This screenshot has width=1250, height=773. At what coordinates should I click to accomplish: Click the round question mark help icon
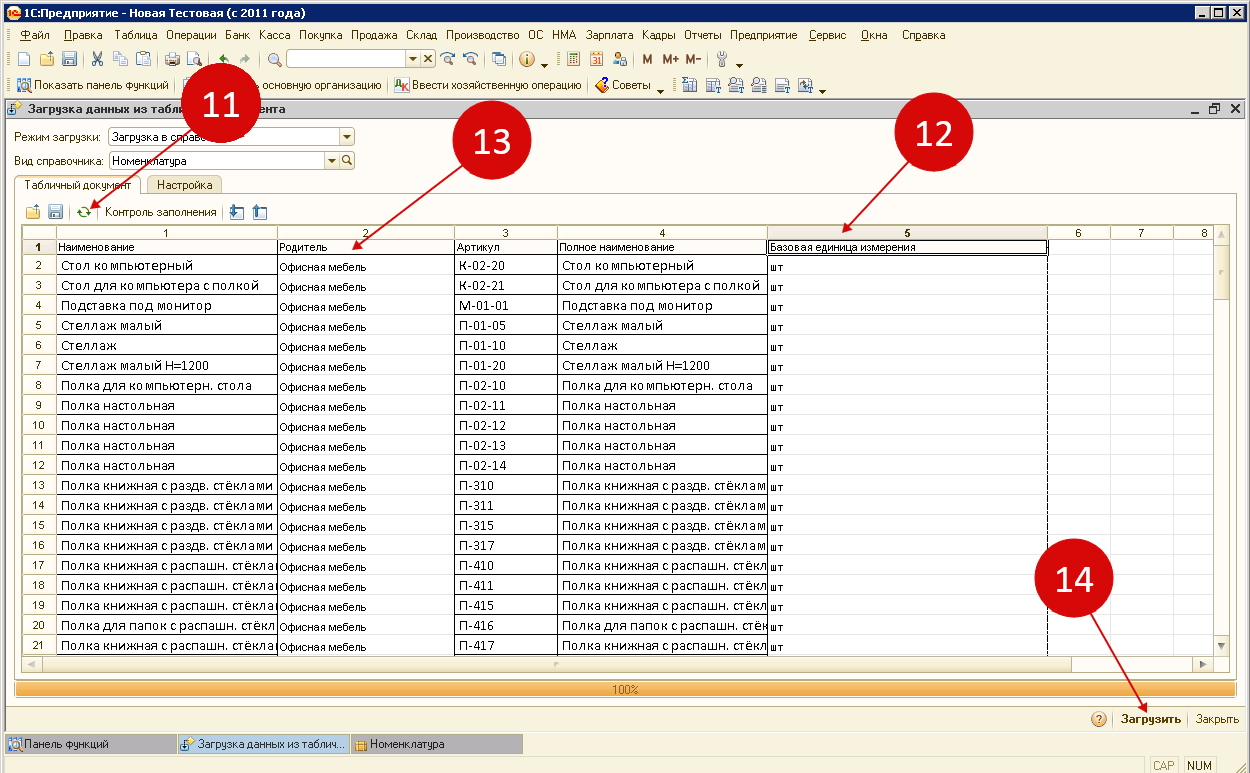tap(1098, 719)
